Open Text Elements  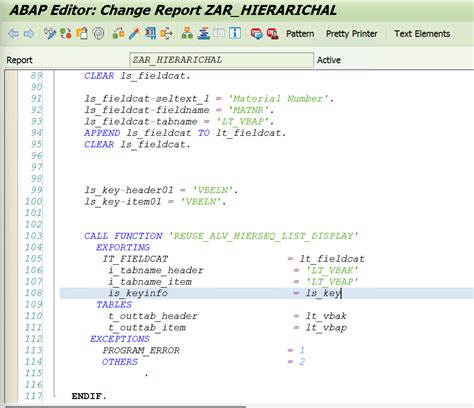422,34
